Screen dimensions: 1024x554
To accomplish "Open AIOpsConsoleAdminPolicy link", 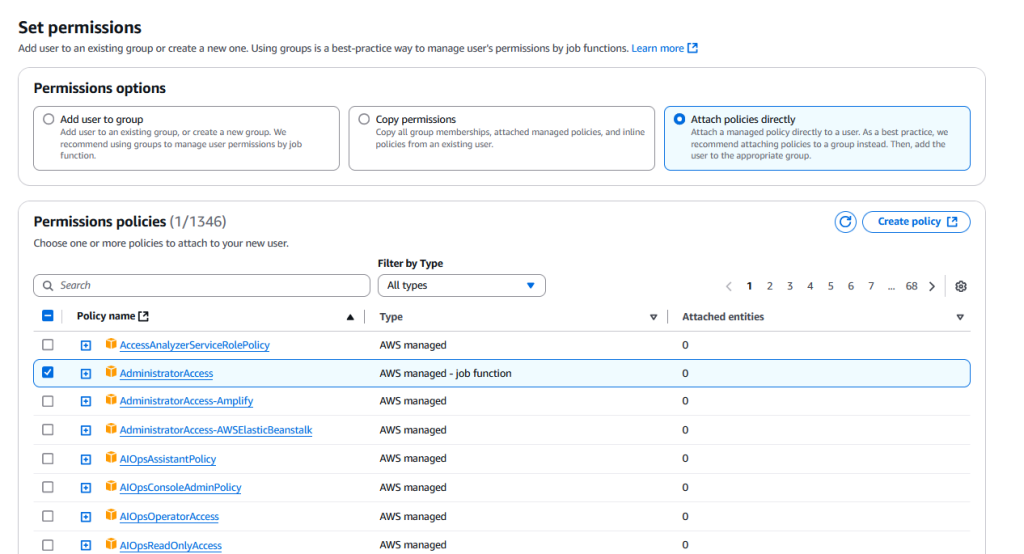I will point(180,487).
